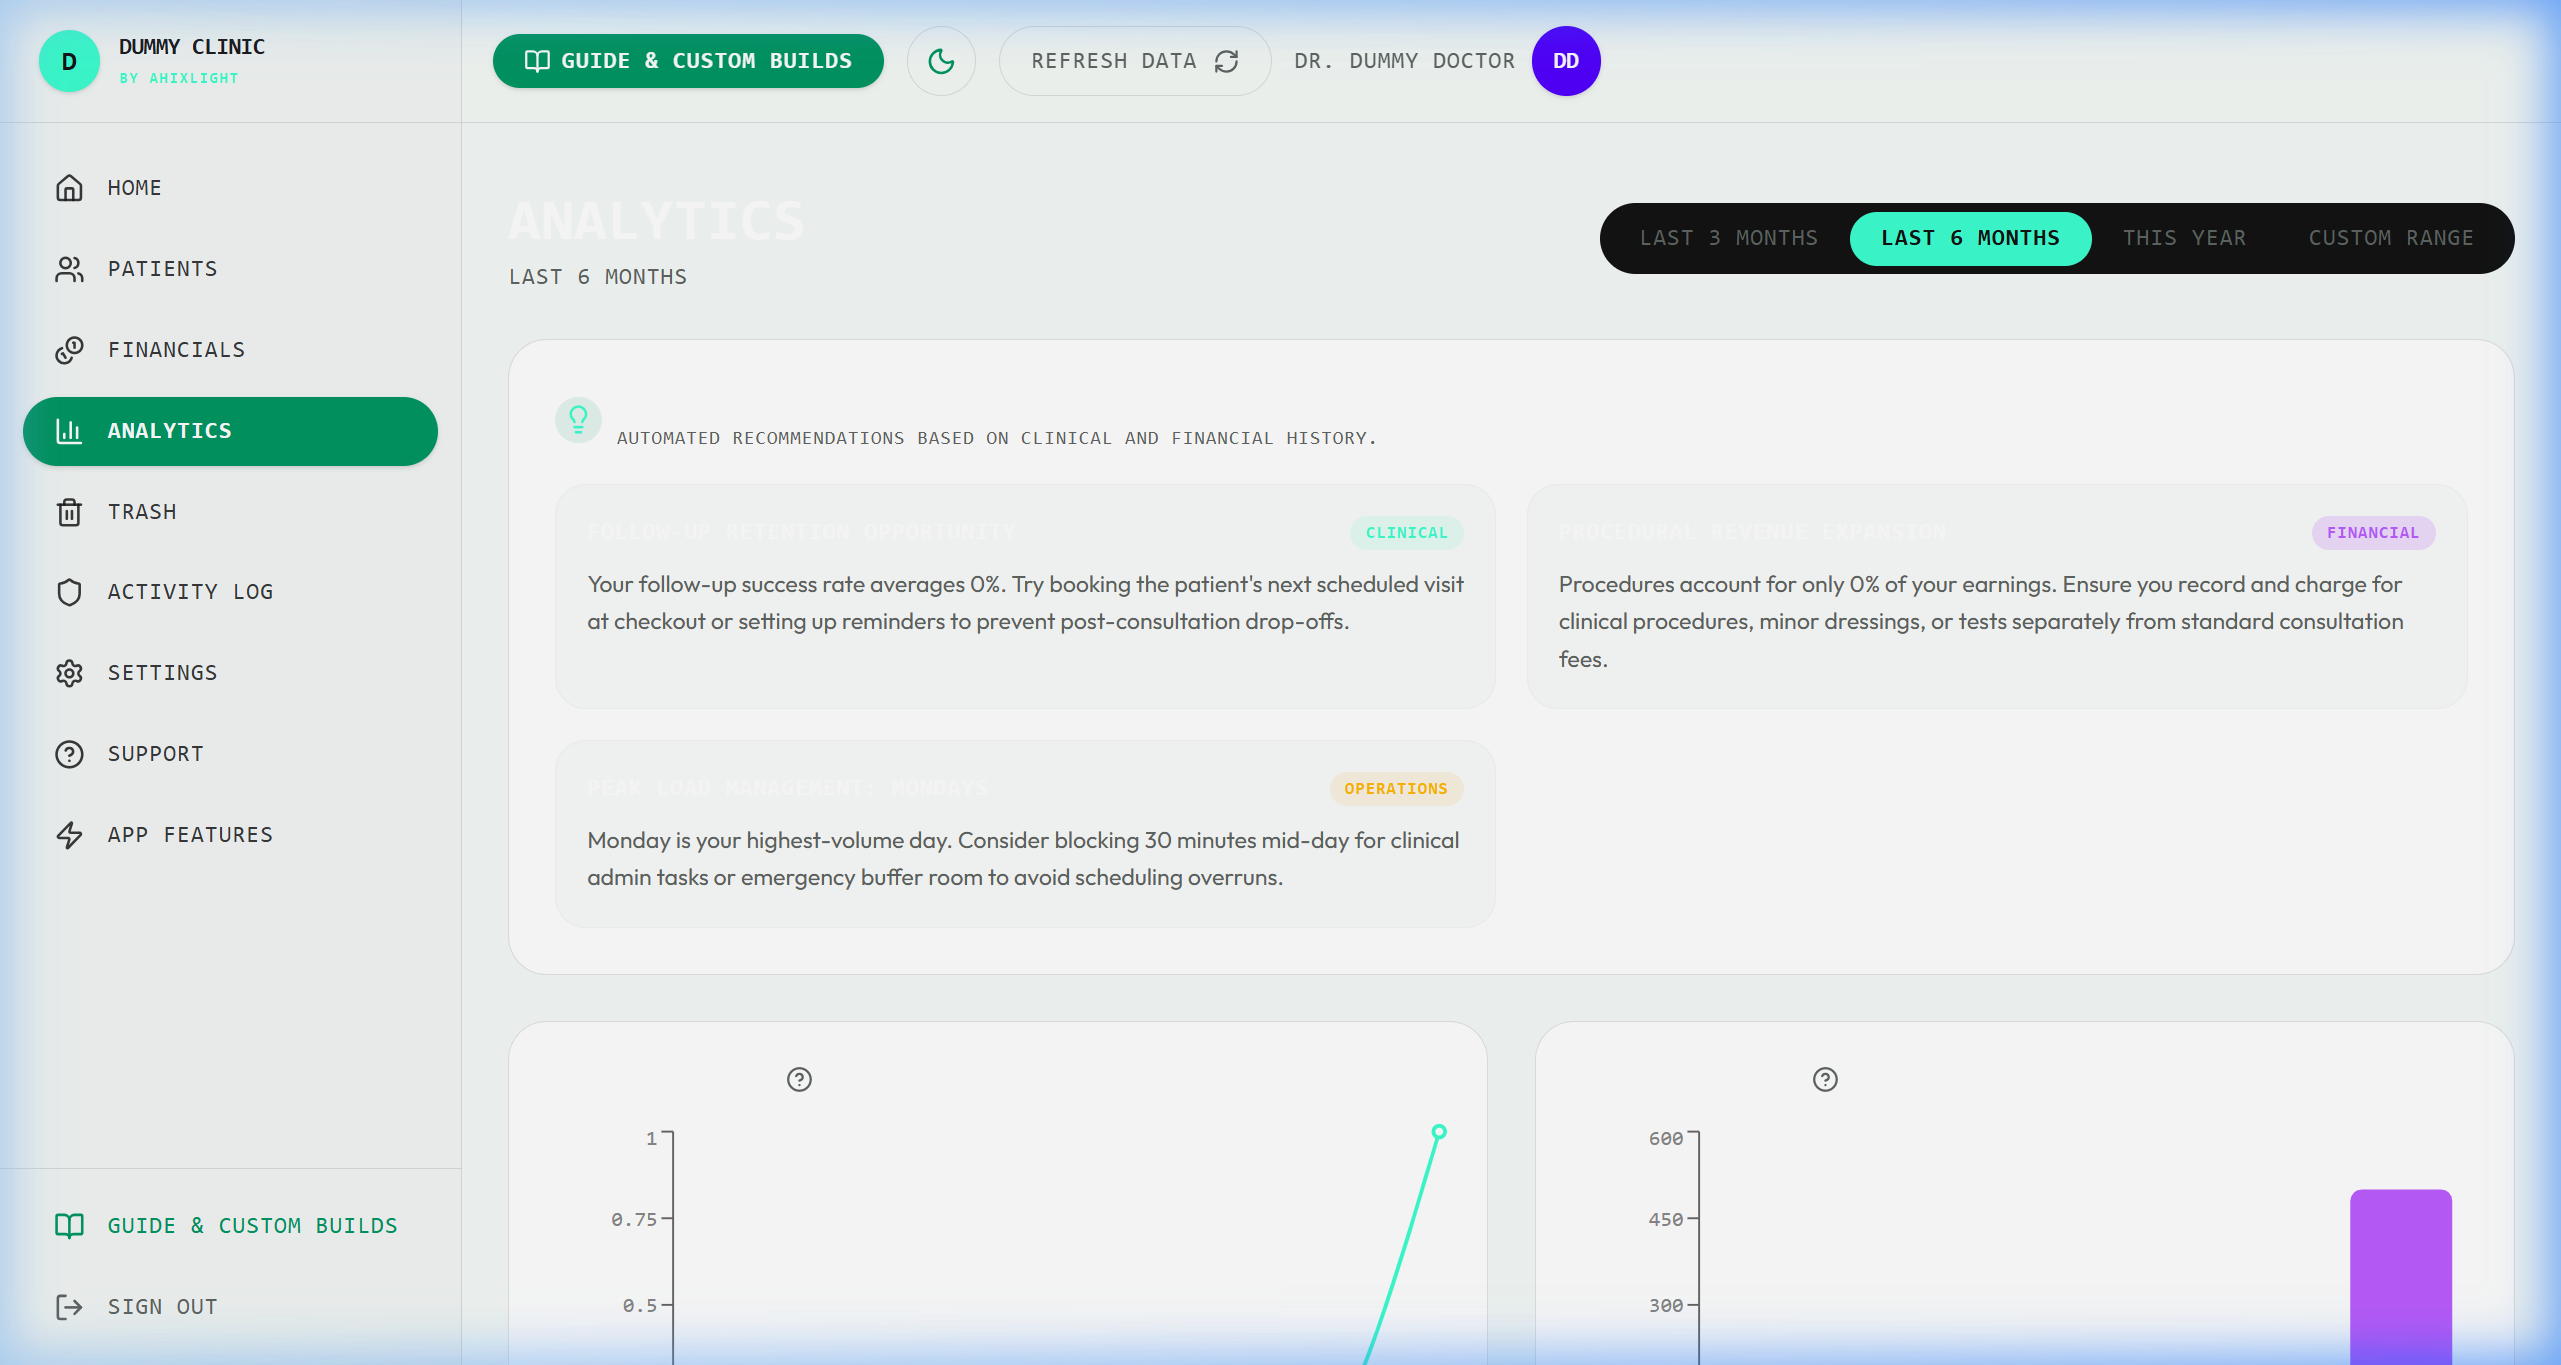Click the Dummy Clinic D logo
2561x1365 pixels.
(x=69, y=61)
